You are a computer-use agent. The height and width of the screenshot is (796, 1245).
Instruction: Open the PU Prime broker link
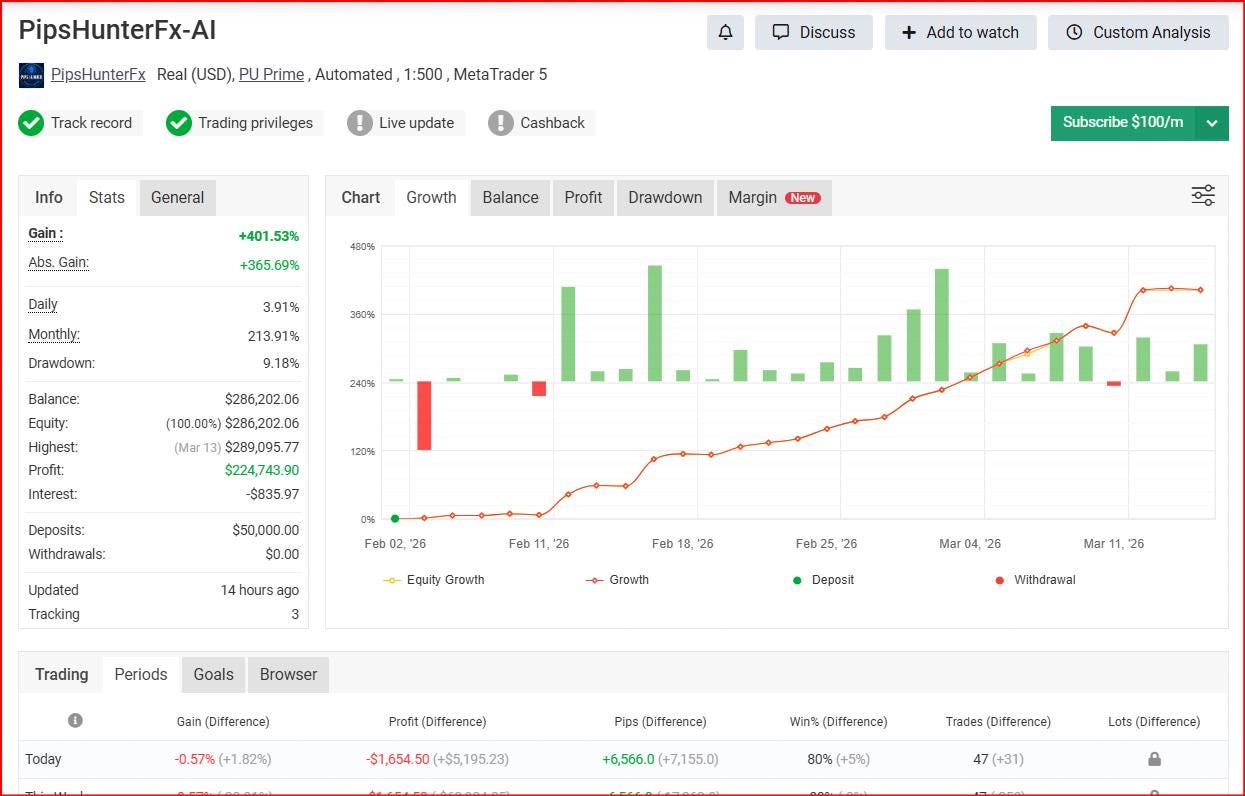click(271, 75)
